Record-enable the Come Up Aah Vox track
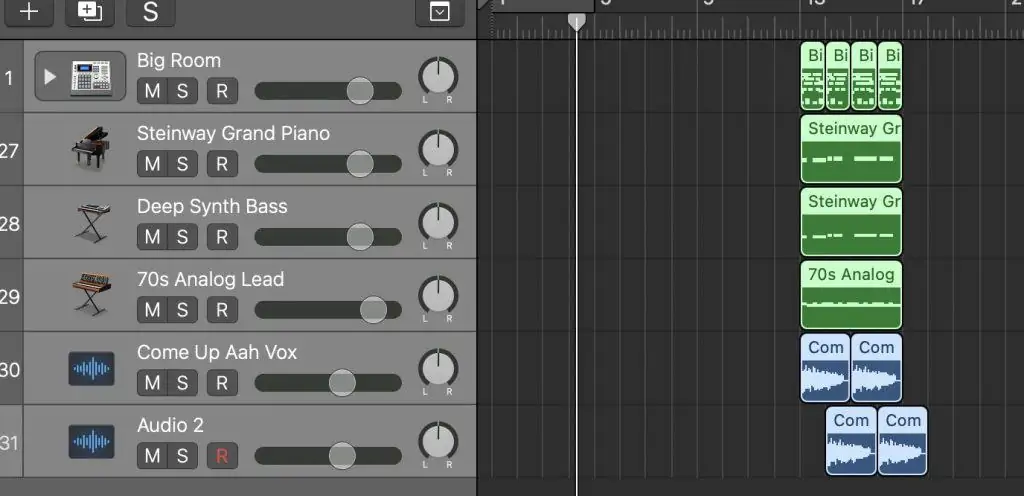 tap(222, 383)
